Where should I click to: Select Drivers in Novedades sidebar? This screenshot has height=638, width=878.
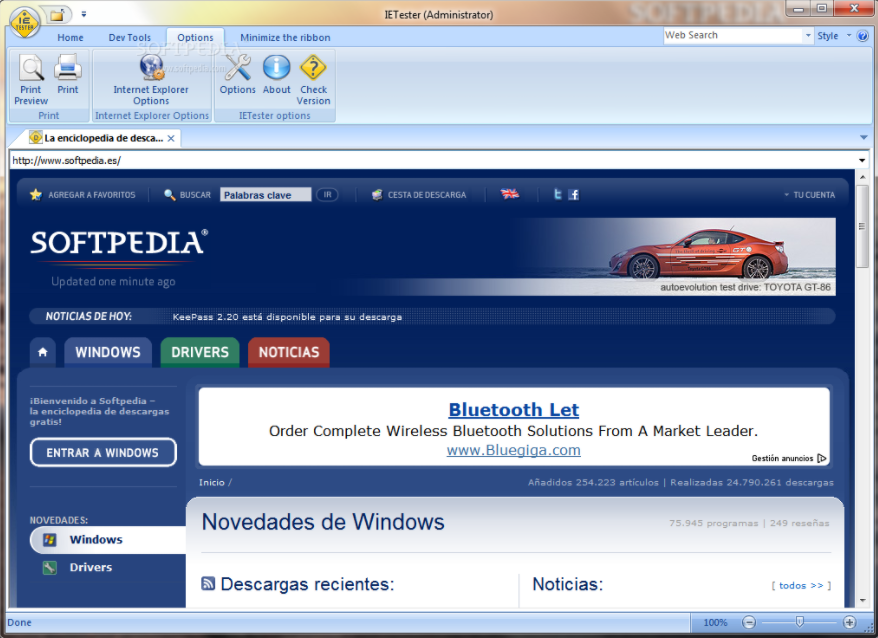coord(91,567)
